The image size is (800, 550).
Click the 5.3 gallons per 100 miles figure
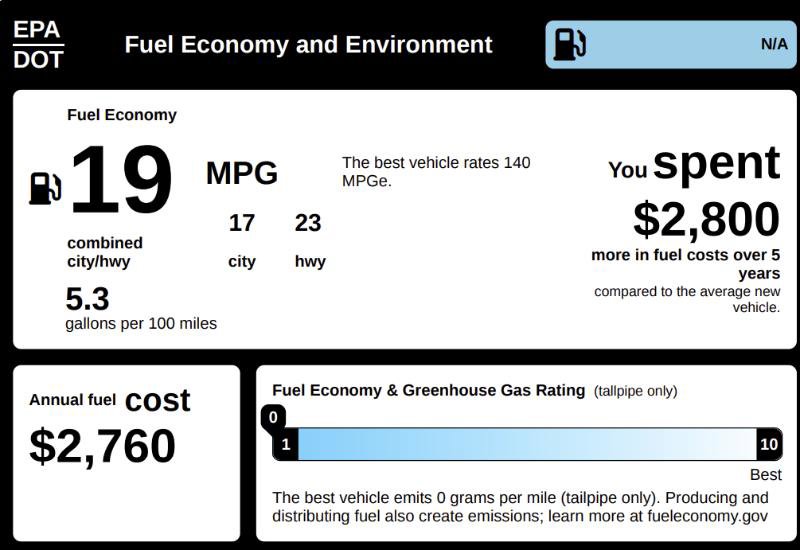coord(87,299)
